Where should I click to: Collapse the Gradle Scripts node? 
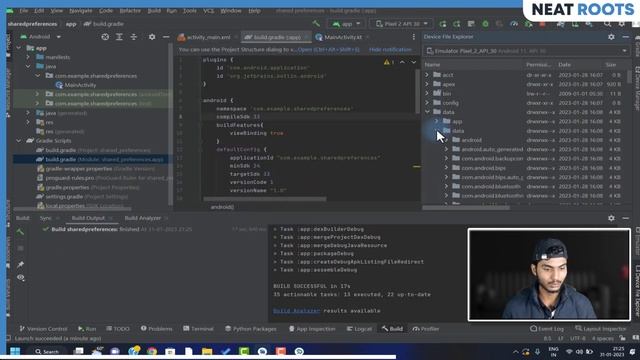pyautogui.click(x=19, y=140)
